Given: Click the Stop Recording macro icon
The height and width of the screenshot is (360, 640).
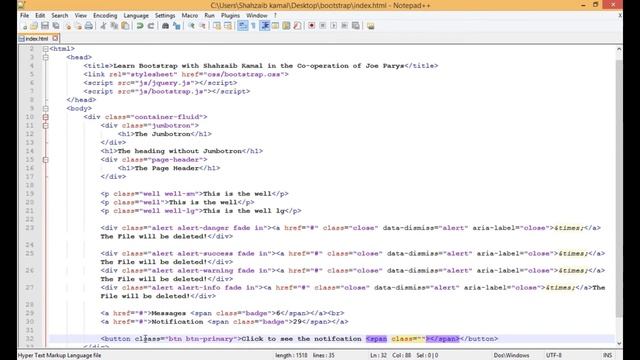Looking at the screenshot, I should click(322, 26).
